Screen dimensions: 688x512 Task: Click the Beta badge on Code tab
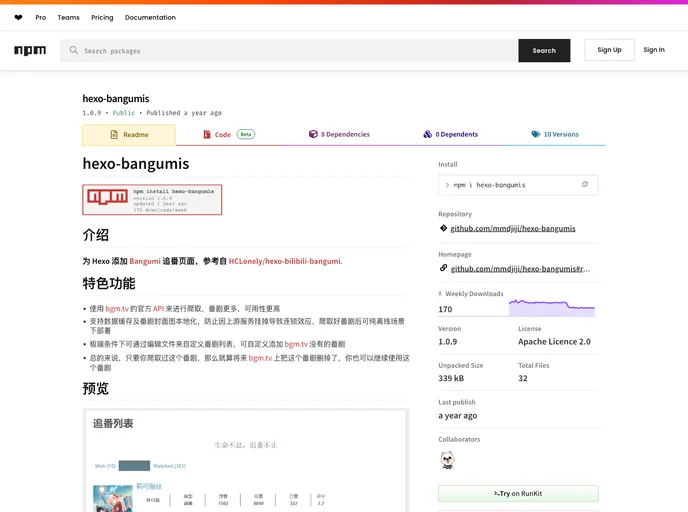(246, 134)
